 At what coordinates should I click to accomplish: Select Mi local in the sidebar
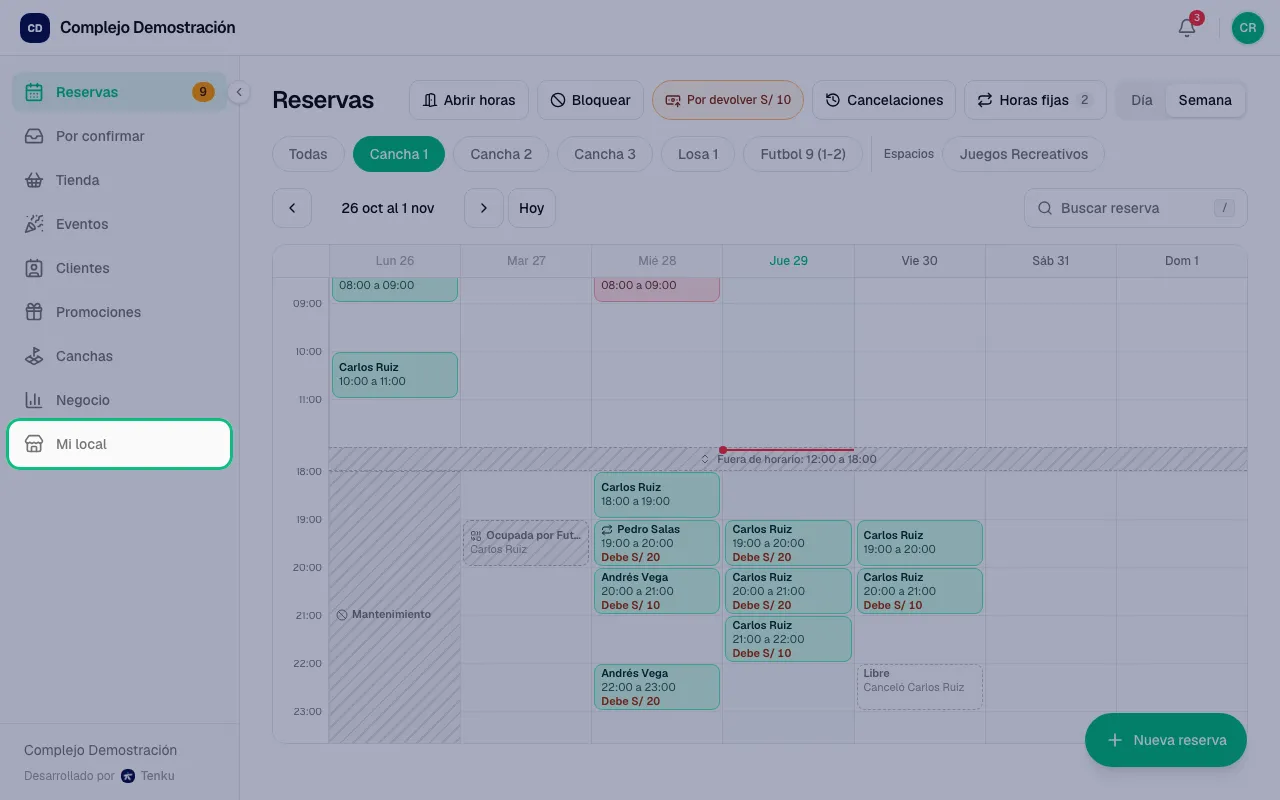[119, 444]
